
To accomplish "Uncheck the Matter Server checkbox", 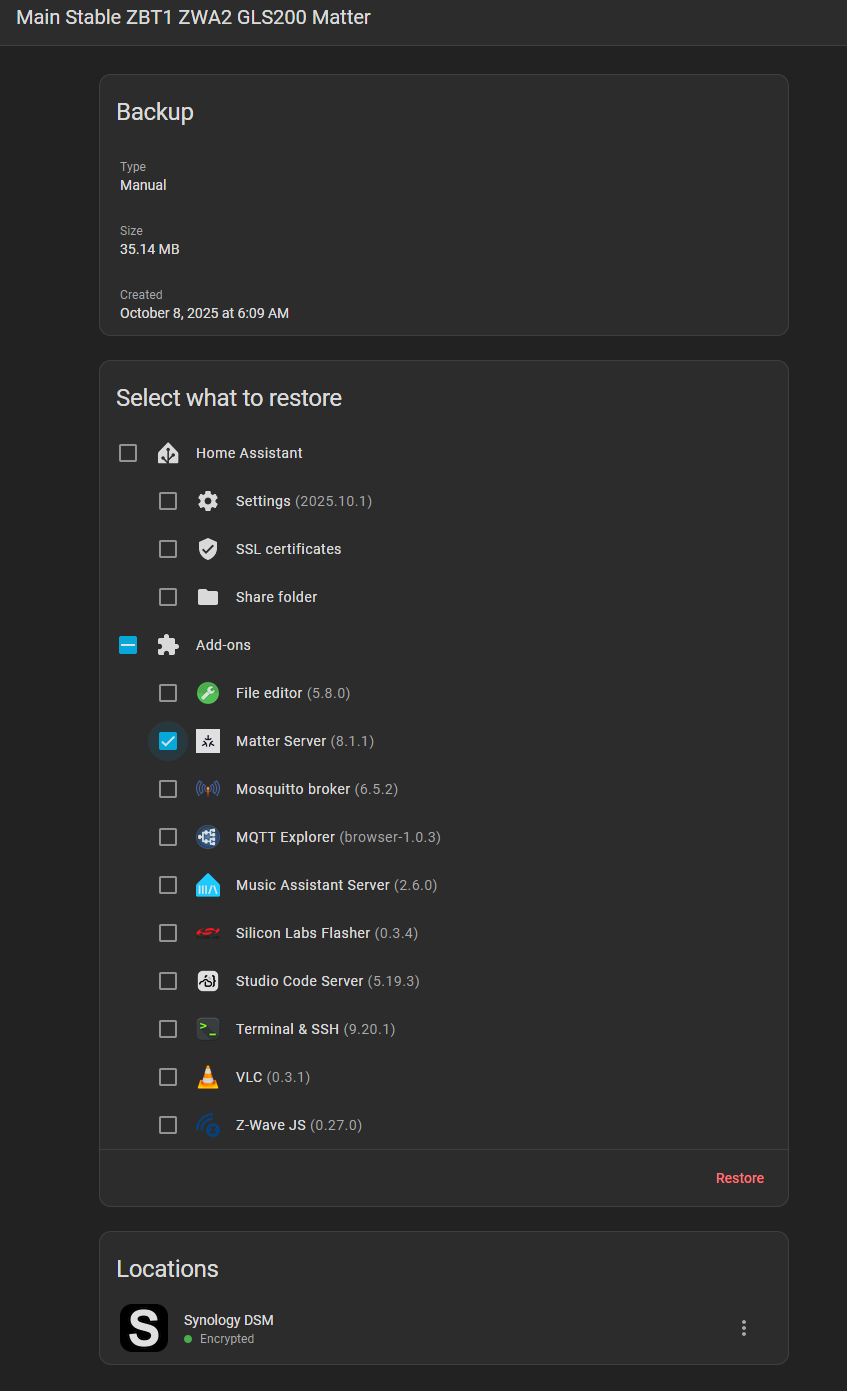I will pos(168,741).
